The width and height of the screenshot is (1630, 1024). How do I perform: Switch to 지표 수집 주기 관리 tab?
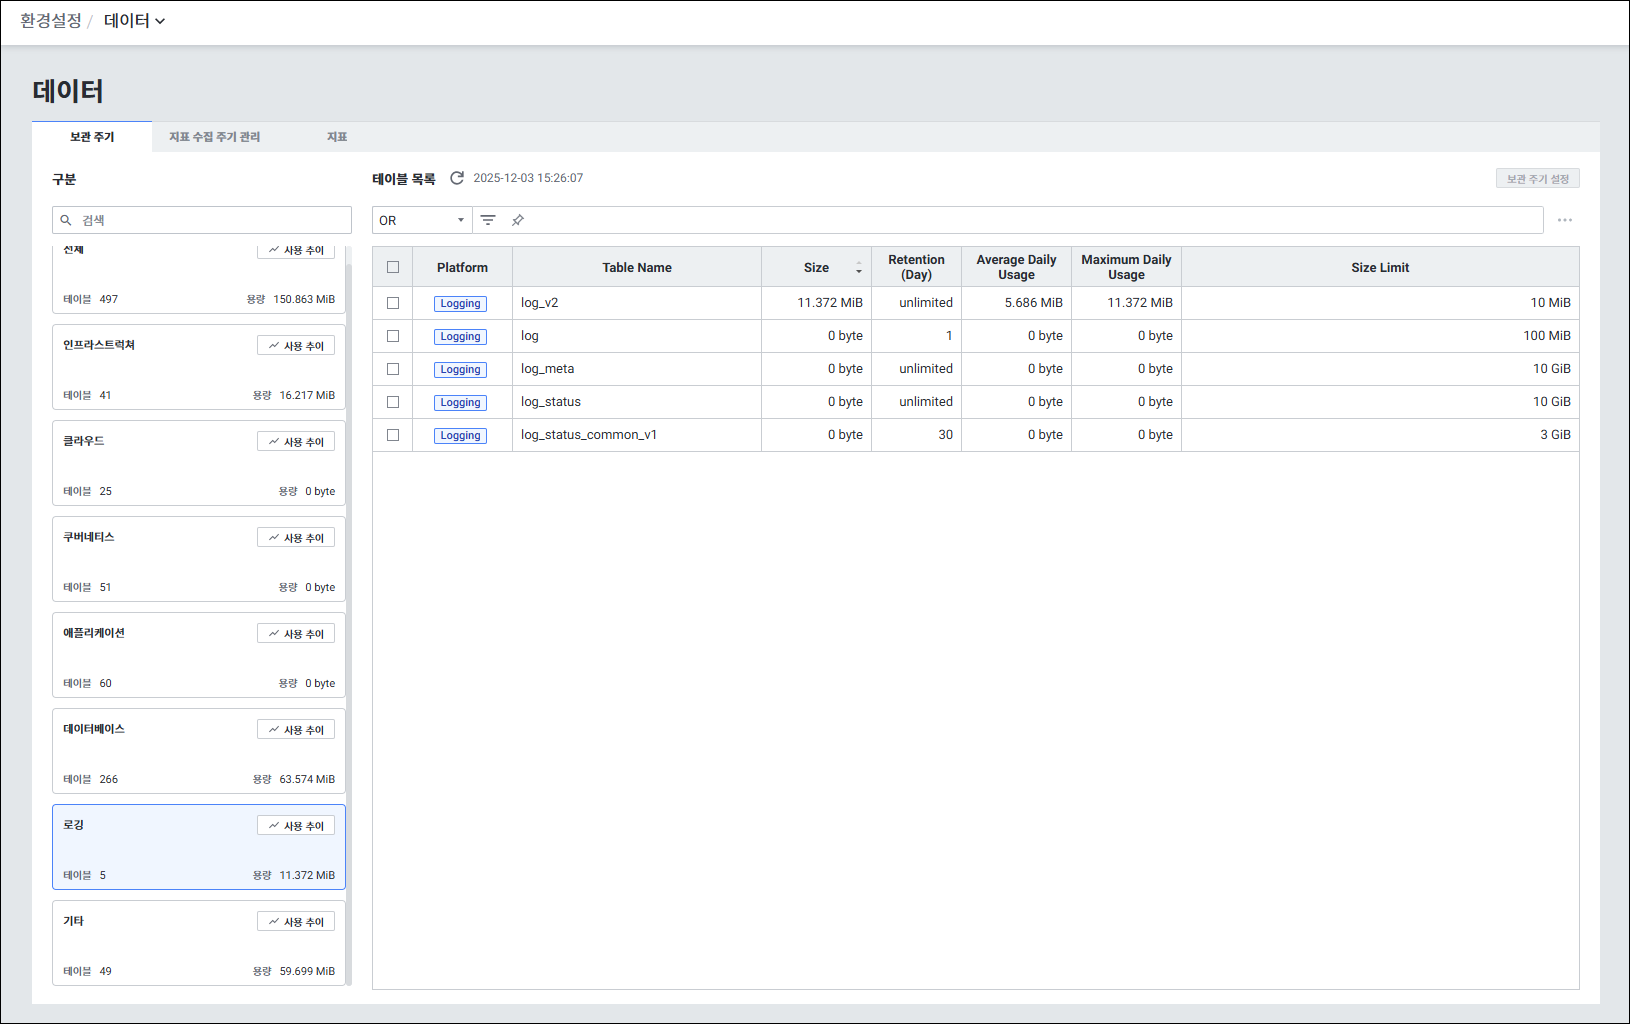click(214, 137)
